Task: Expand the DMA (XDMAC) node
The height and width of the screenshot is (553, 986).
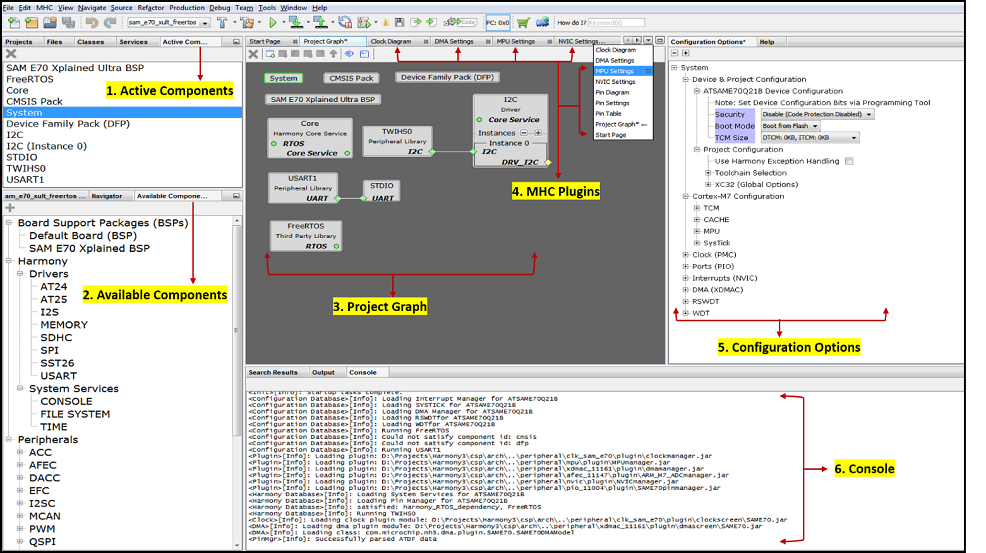Action: pyautogui.click(x=685, y=290)
